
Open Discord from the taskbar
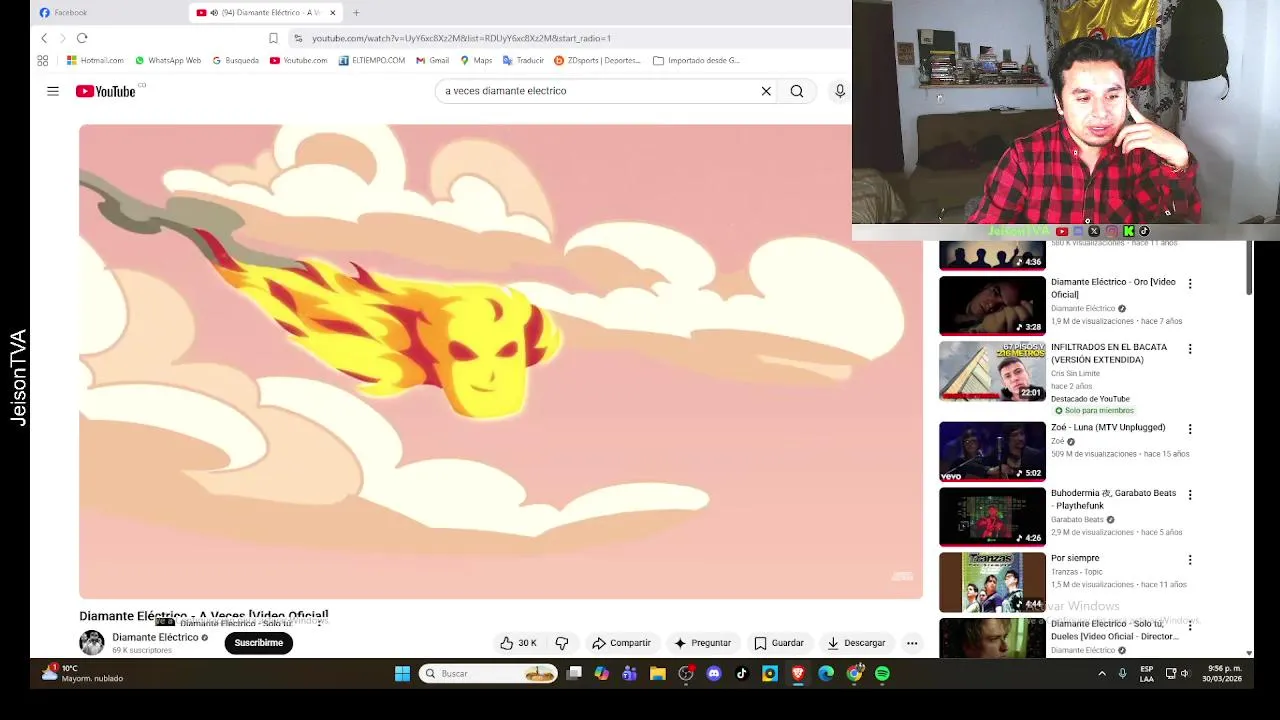click(x=714, y=674)
